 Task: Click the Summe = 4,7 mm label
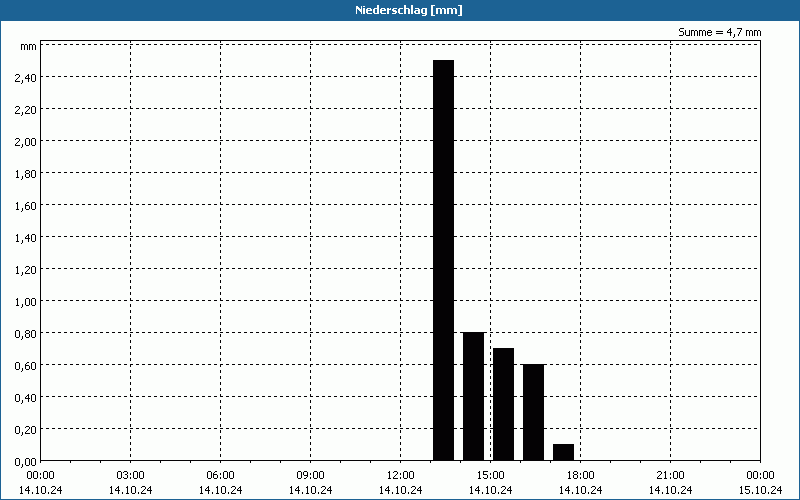point(719,32)
